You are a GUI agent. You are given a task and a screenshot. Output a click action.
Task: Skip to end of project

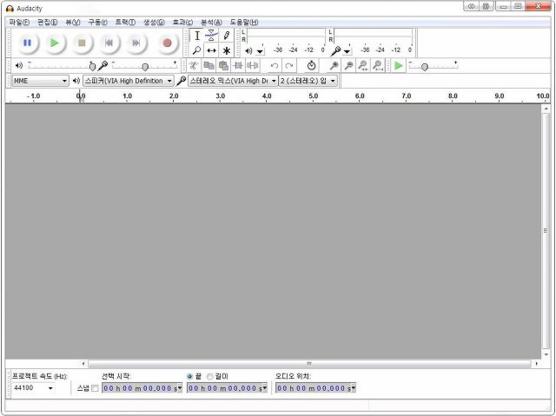[136, 43]
